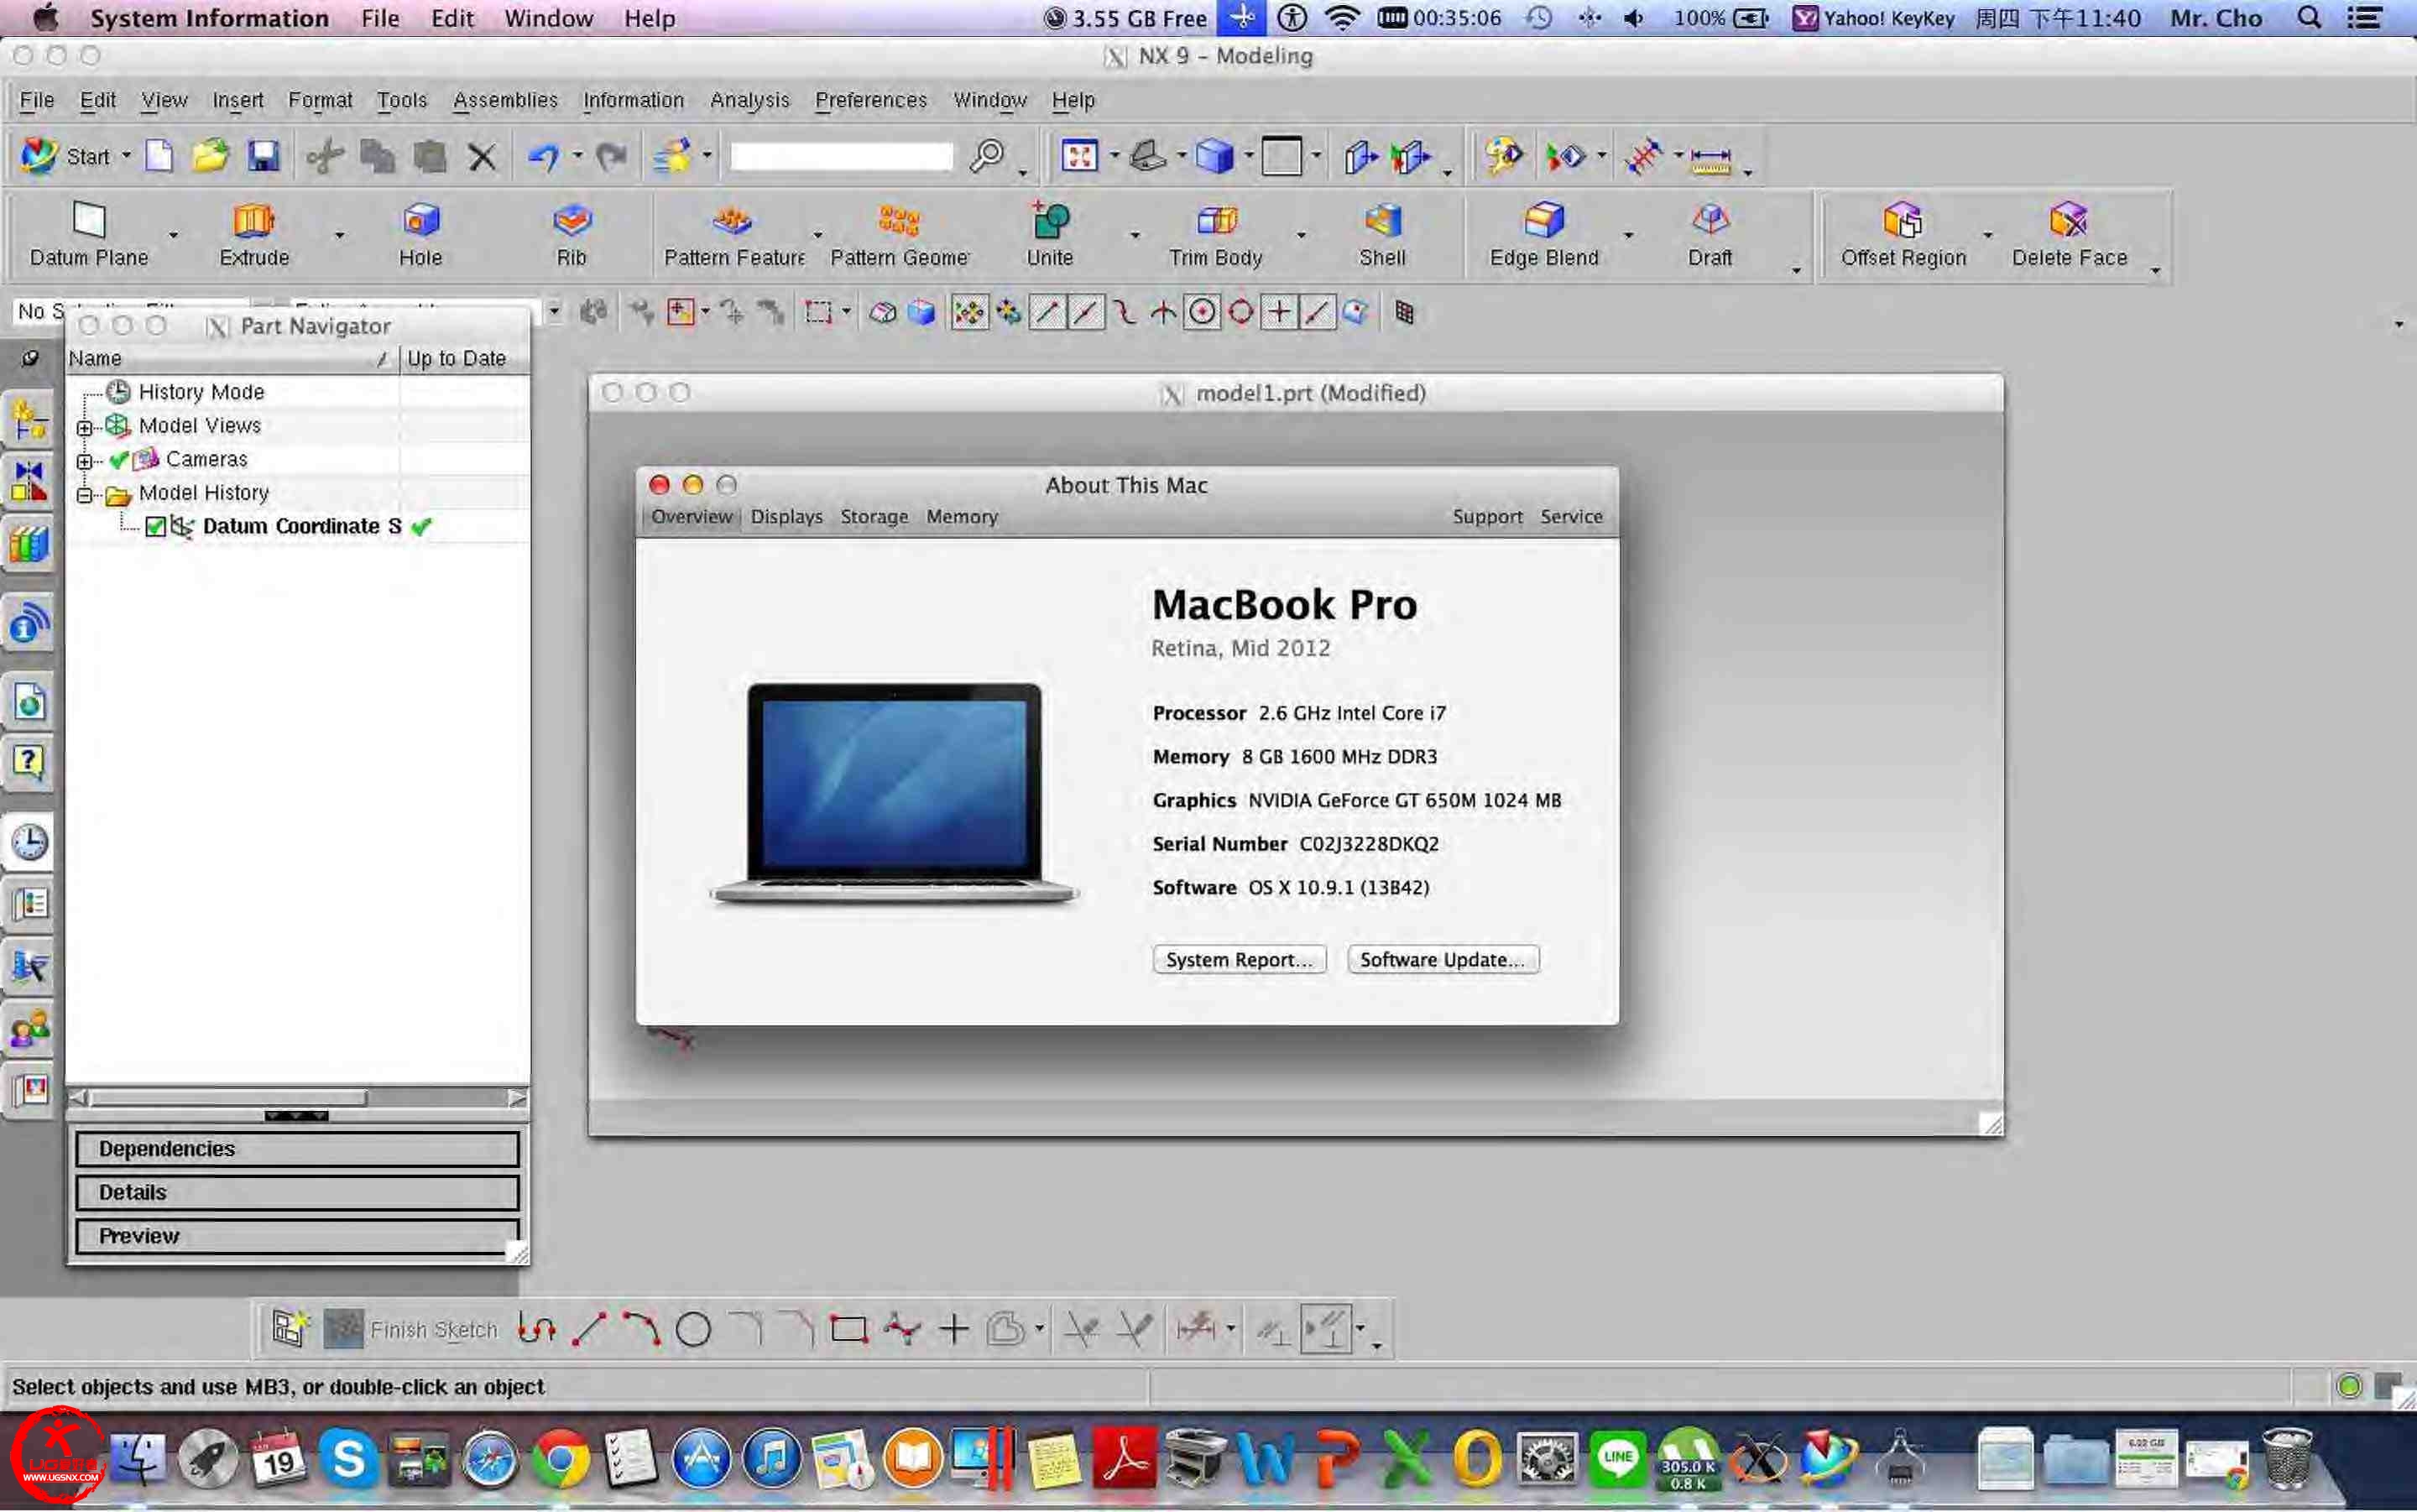Open Spotlight search in menu bar

click(x=2308, y=18)
